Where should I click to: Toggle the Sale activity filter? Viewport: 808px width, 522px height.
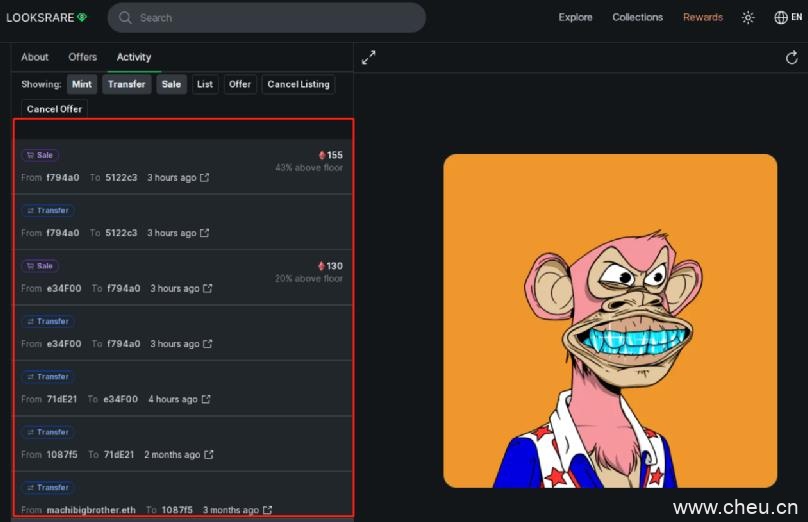coord(171,85)
